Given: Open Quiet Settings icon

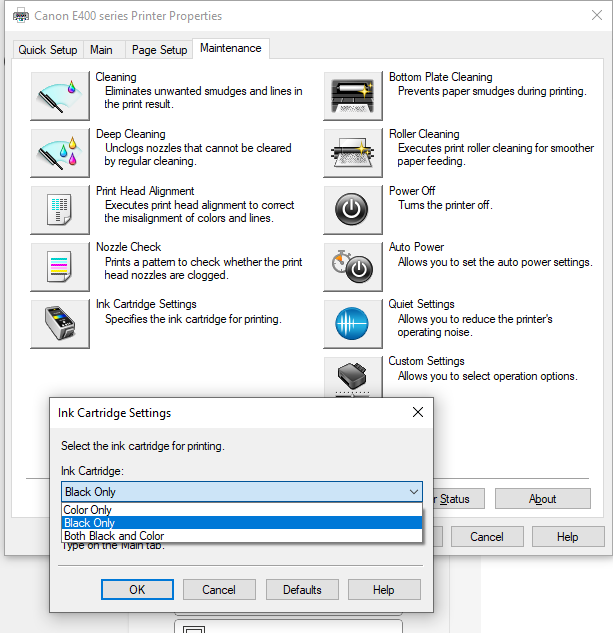Looking at the screenshot, I should 353,324.
